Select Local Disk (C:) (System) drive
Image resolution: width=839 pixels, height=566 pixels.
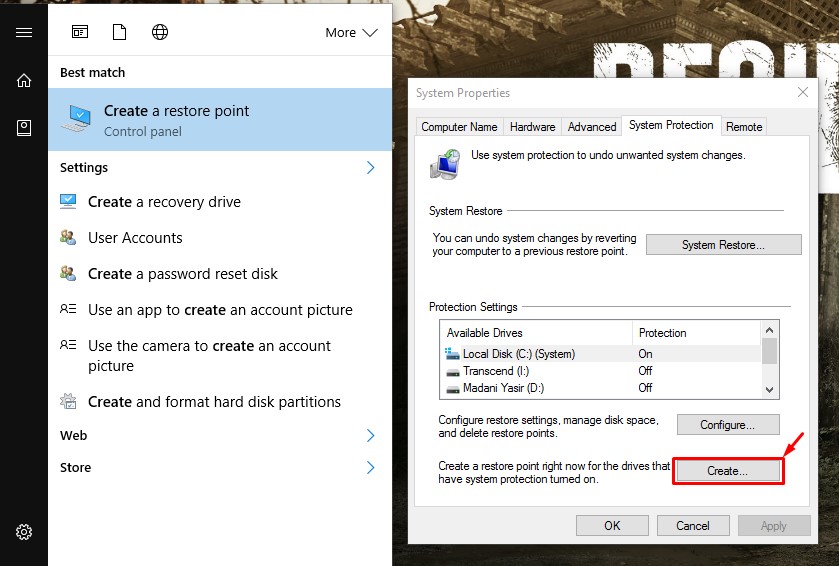pos(600,354)
